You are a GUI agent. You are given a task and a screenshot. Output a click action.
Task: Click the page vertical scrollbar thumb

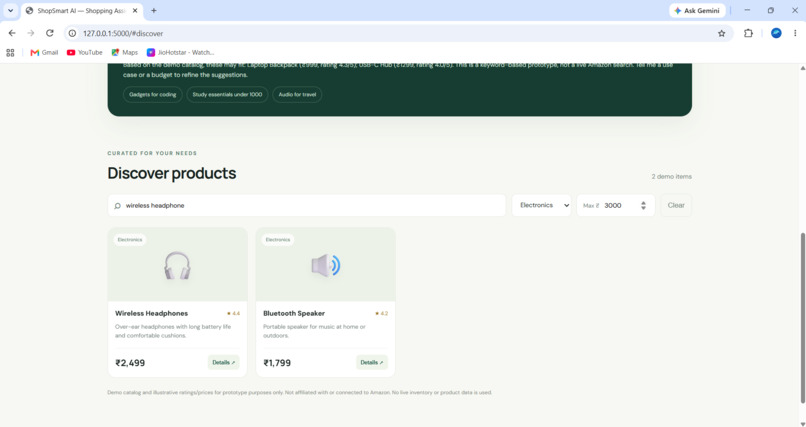coord(802,318)
